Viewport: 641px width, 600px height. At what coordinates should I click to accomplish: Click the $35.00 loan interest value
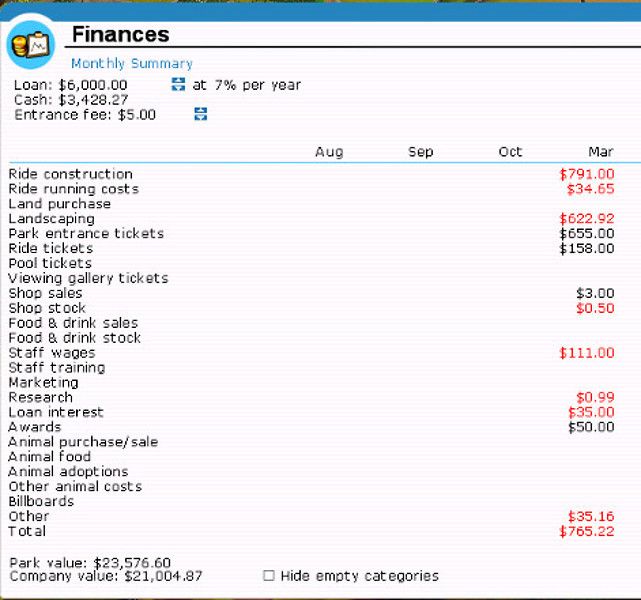(591, 412)
